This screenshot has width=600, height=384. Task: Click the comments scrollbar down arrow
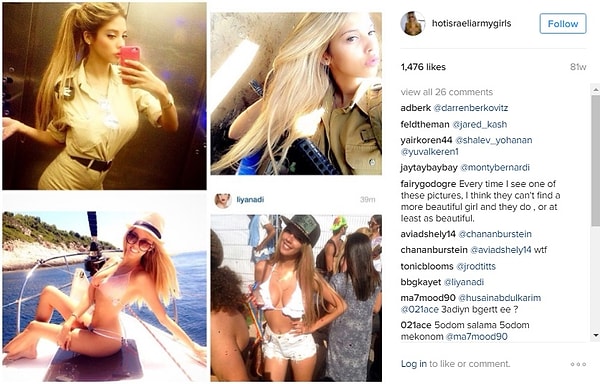(596, 335)
